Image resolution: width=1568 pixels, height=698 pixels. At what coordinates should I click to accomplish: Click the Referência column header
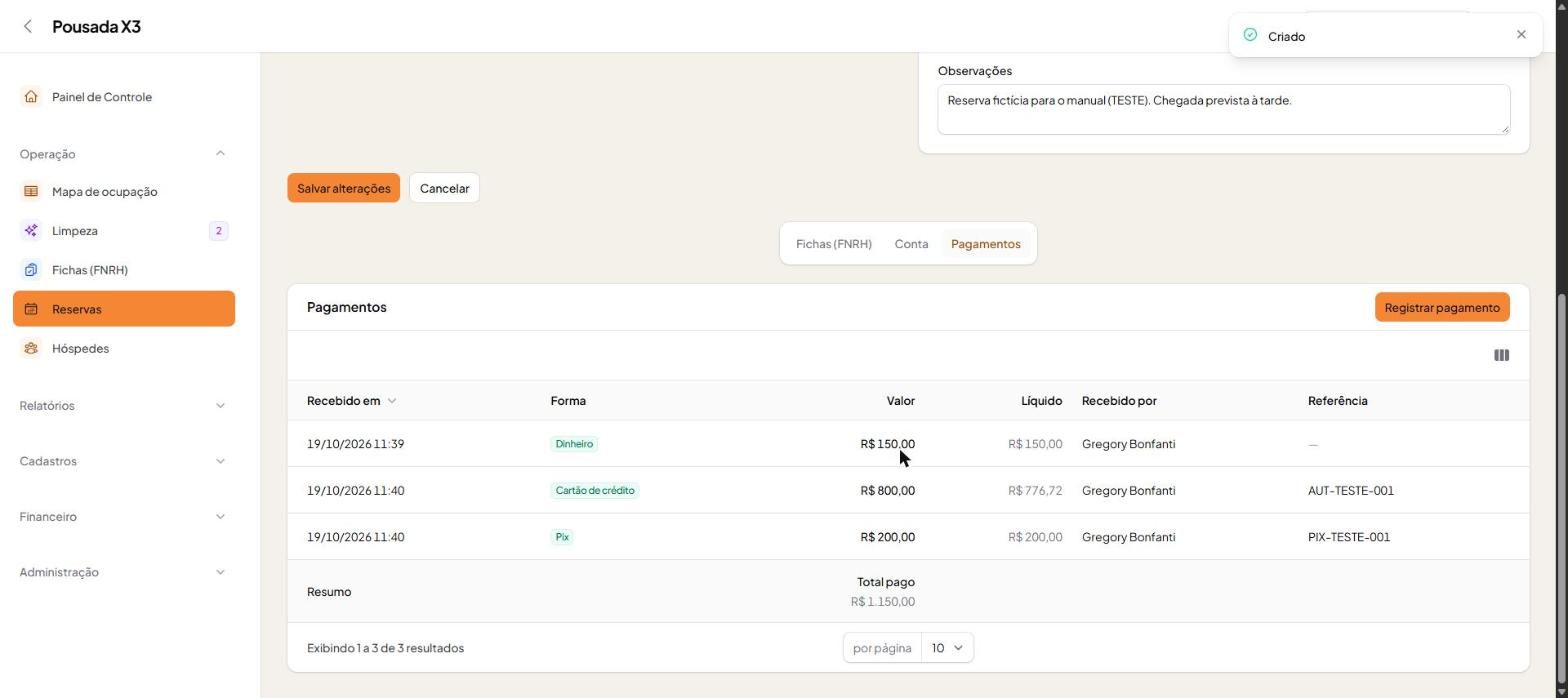tap(1337, 401)
